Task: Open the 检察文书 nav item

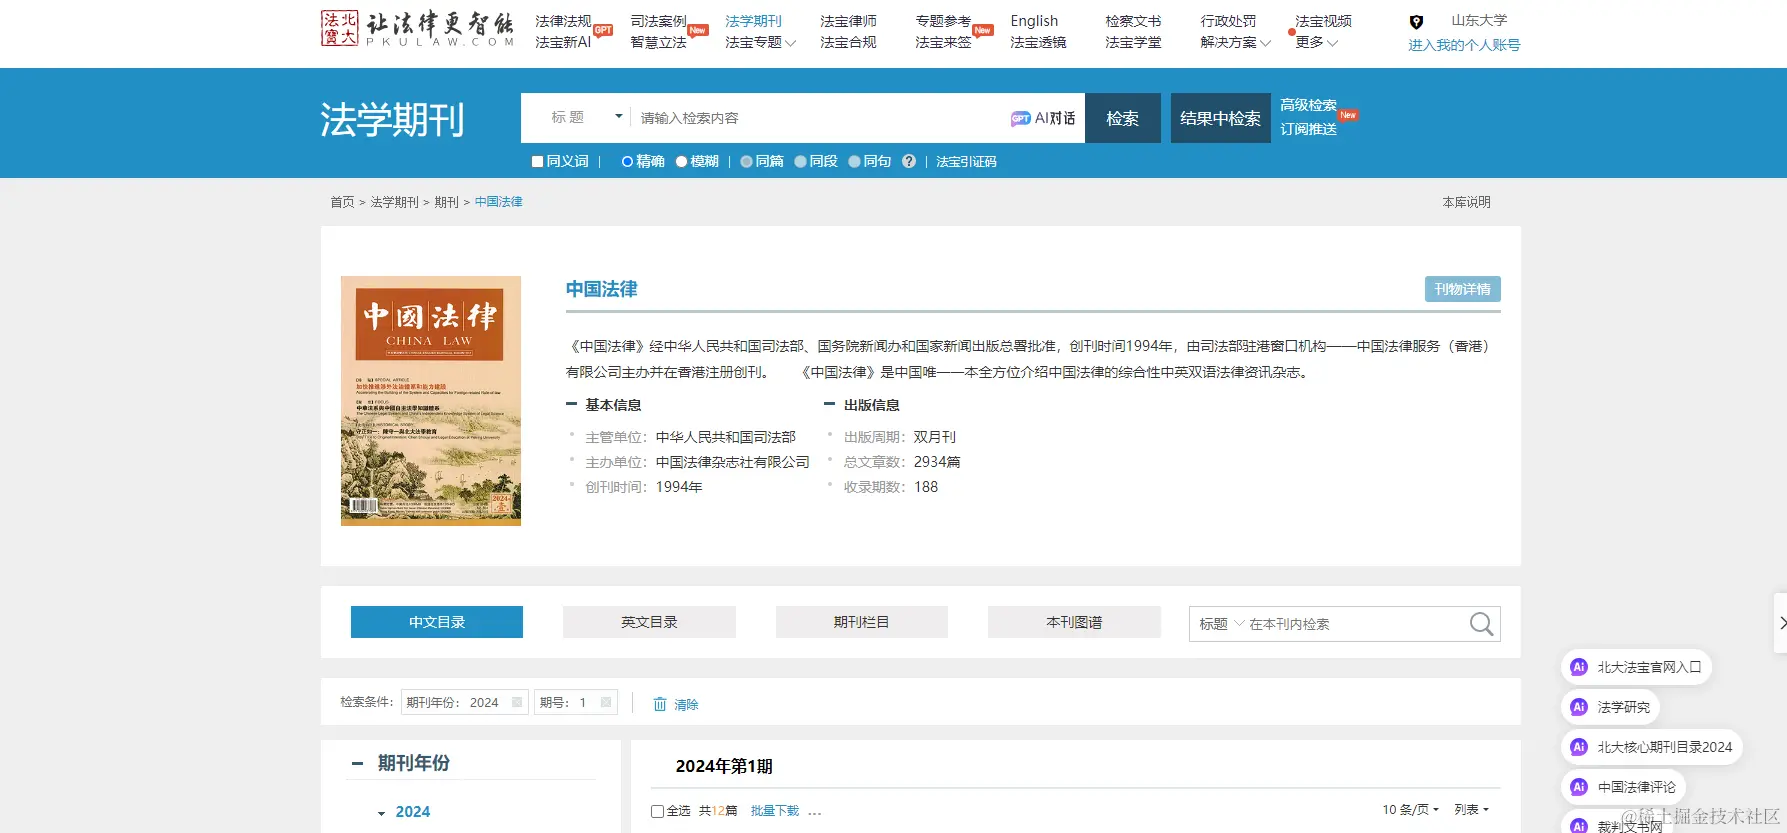Action: pos(1133,21)
